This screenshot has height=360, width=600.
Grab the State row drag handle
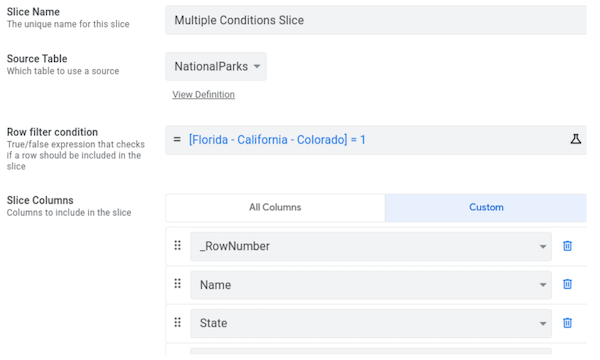(x=178, y=323)
